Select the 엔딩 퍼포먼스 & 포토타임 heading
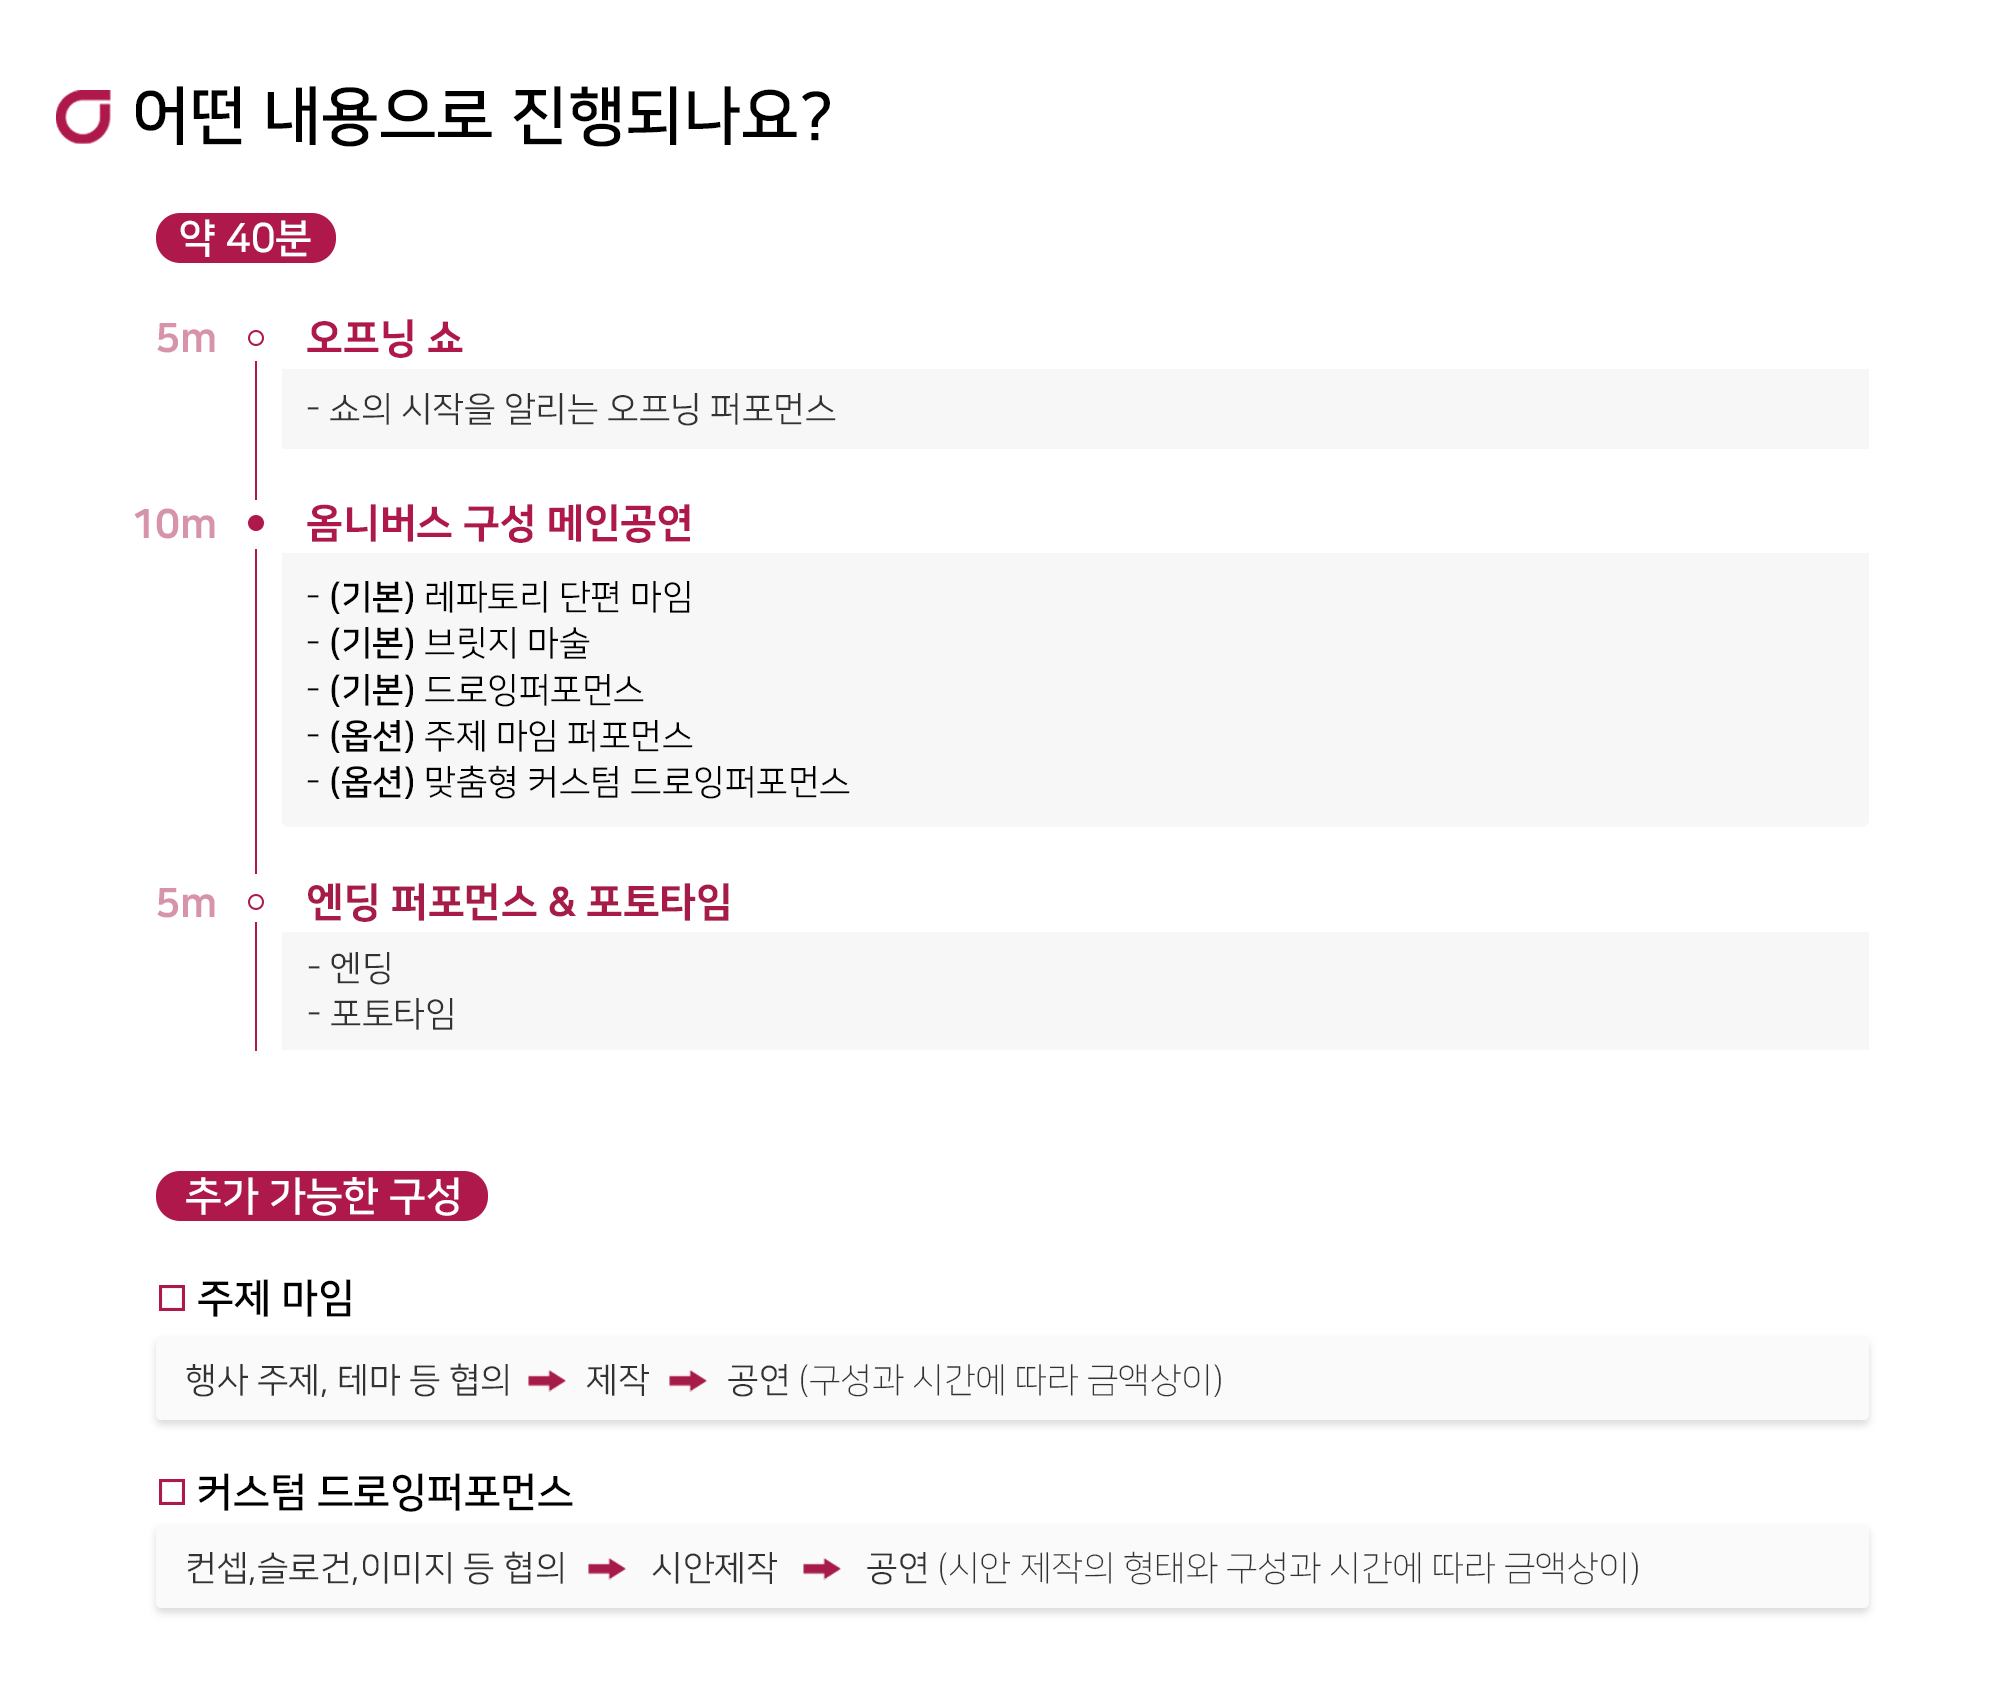The height and width of the screenshot is (1702, 2000). 518,902
